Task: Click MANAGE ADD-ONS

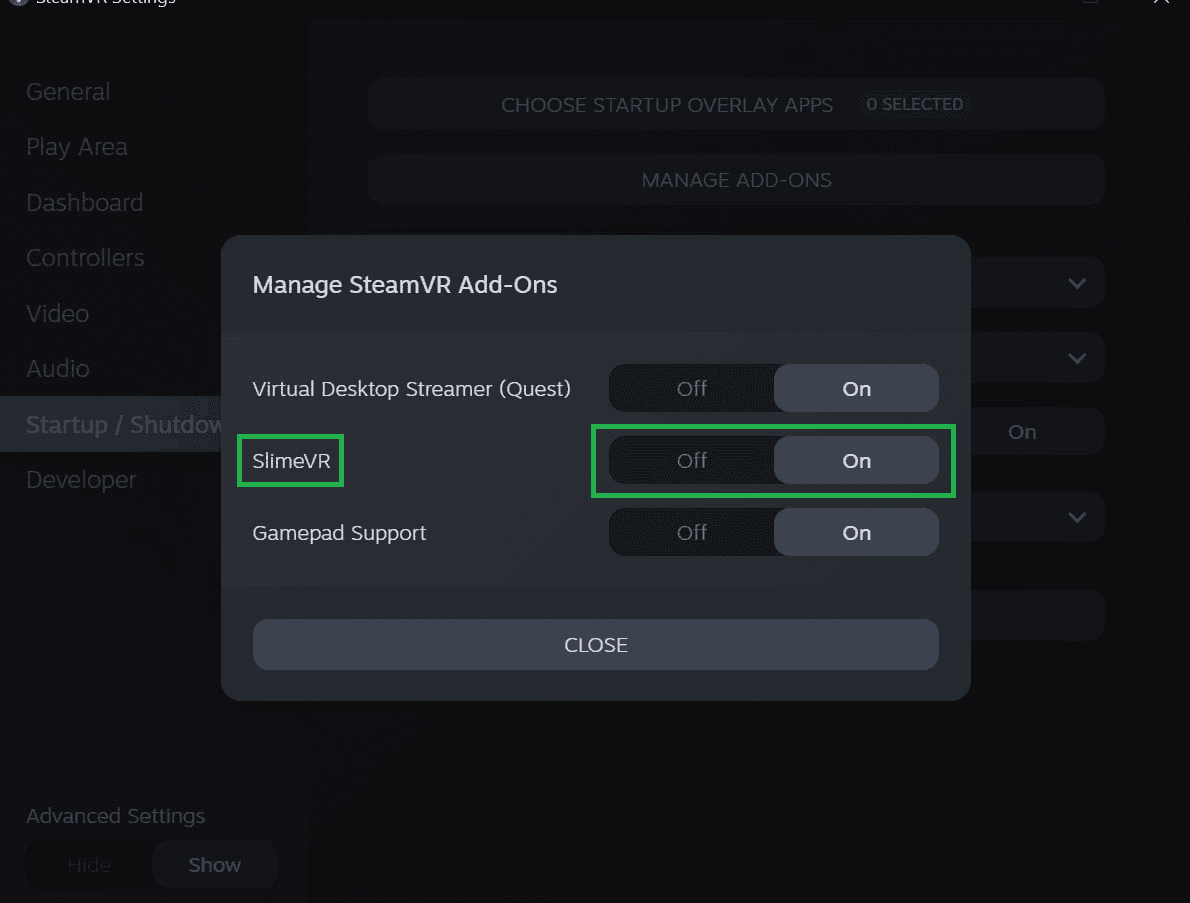Action: 735,180
